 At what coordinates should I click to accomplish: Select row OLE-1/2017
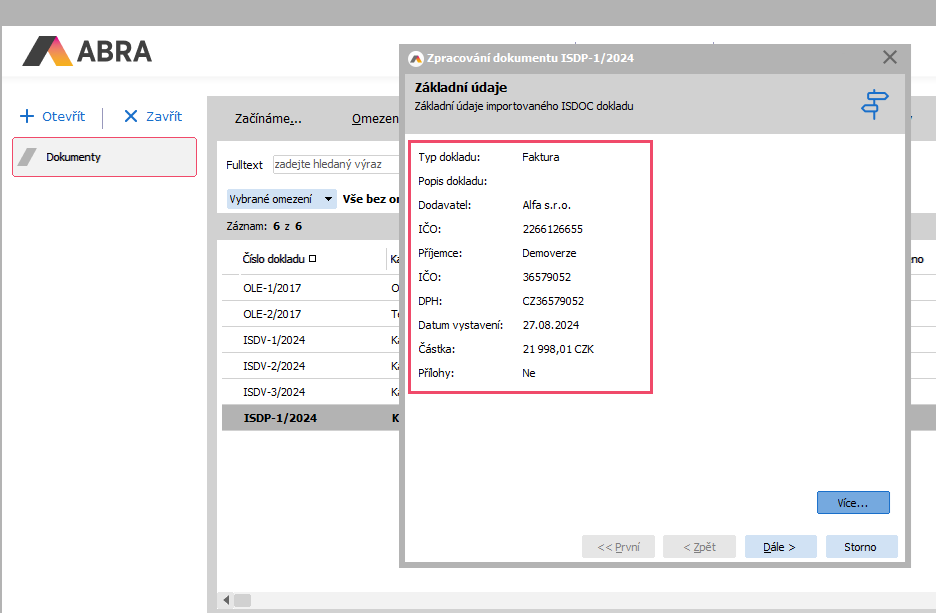310,288
